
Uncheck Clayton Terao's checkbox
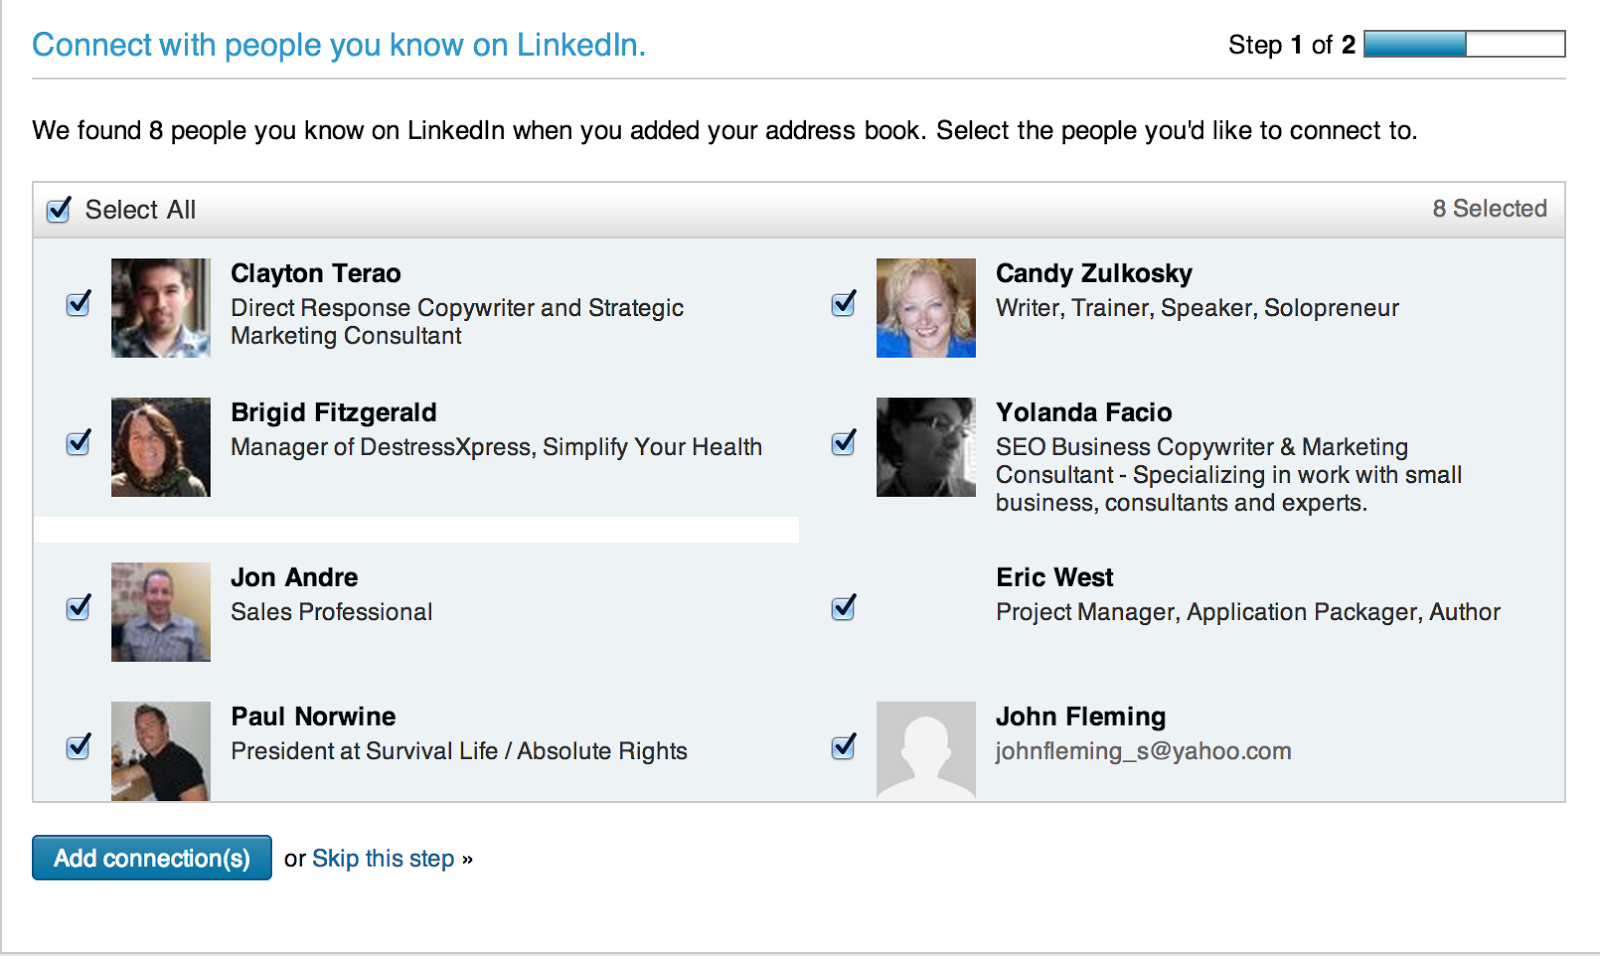78,304
